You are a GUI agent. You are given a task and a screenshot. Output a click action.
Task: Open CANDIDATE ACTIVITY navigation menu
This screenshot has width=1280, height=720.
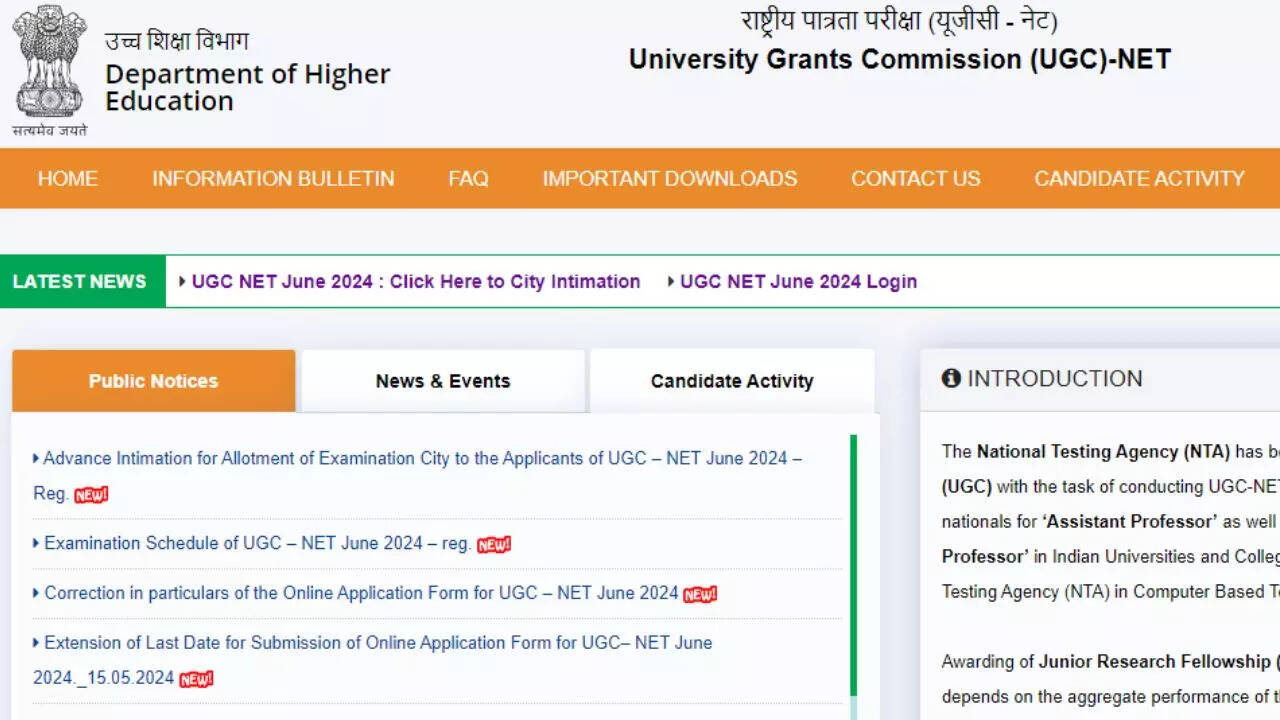click(x=1139, y=179)
